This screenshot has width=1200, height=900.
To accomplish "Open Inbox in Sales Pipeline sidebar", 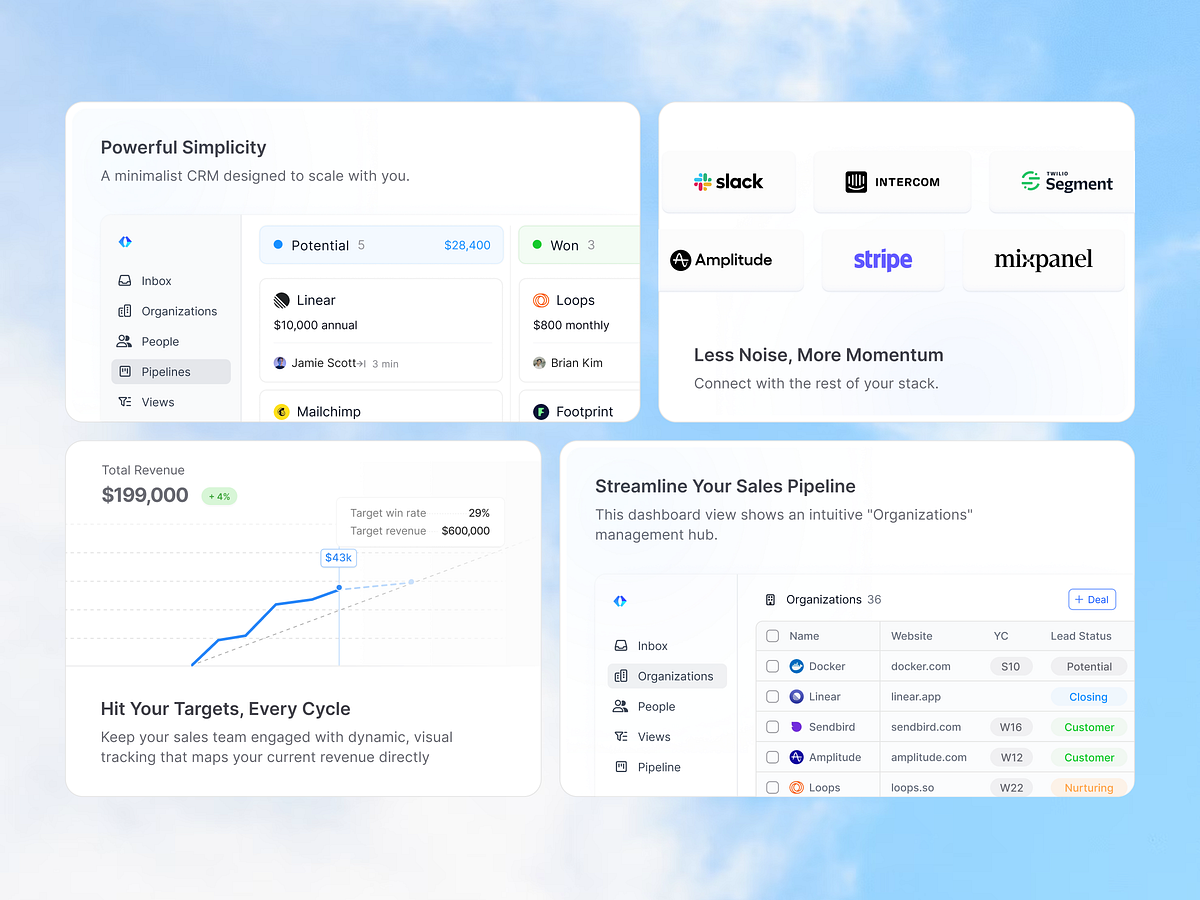I will click(x=667, y=646).
